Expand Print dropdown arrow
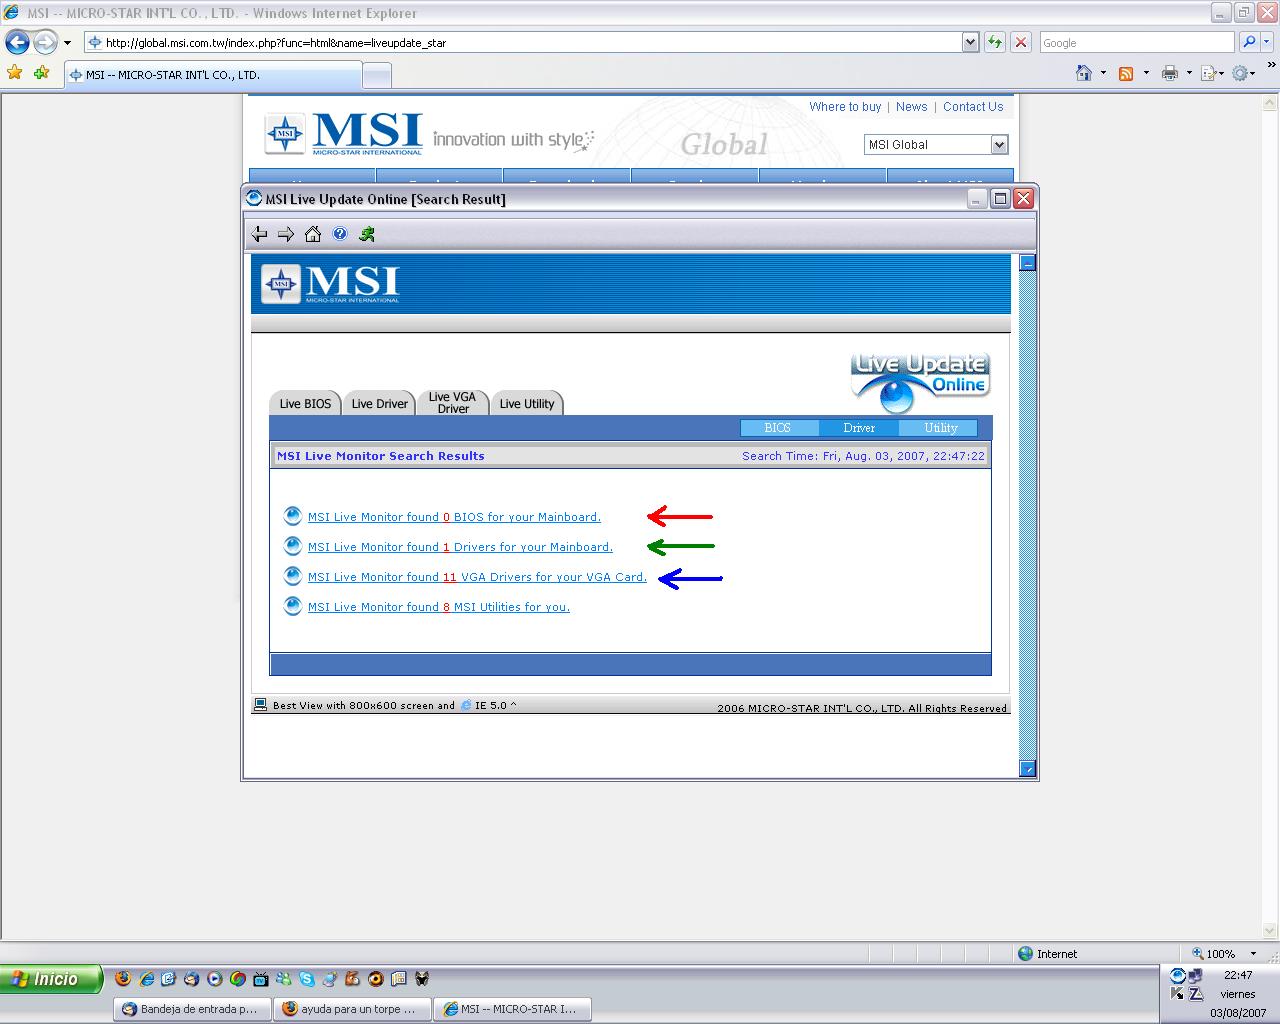1280x1024 pixels. click(1189, 73)
